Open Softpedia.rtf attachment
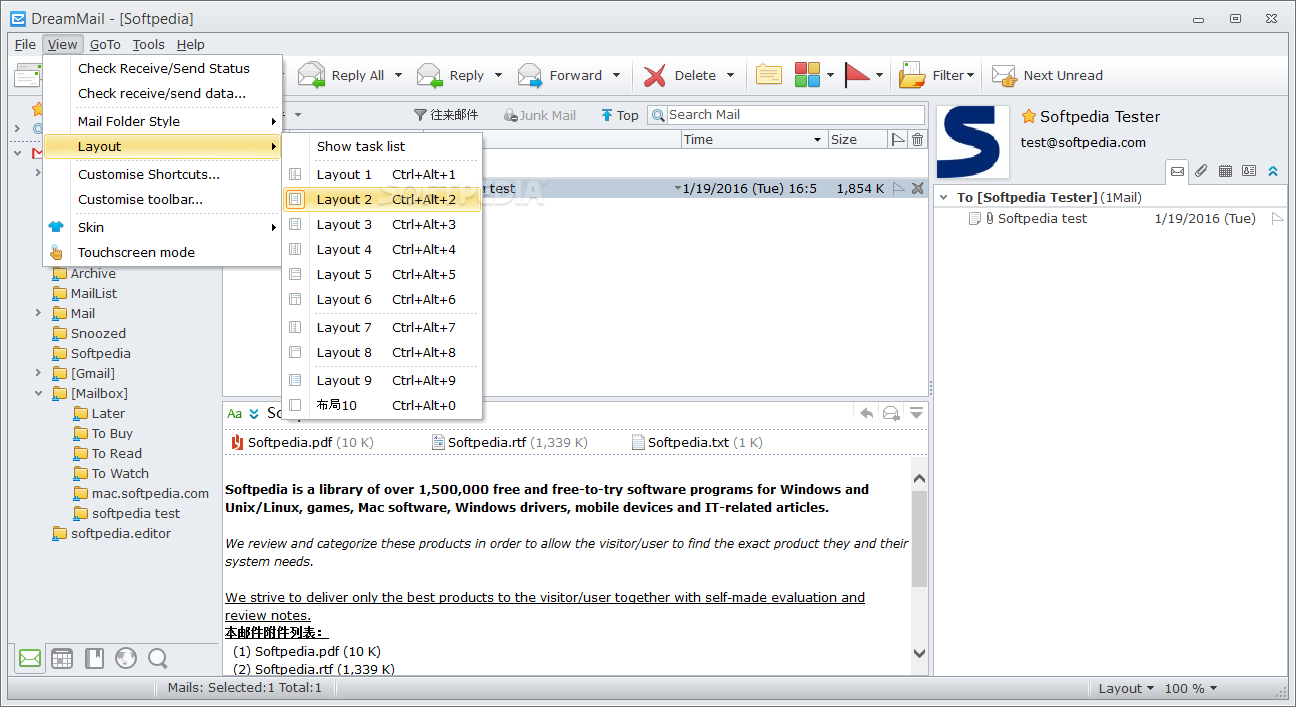1296x707 pixels. [x=509, y=442]
